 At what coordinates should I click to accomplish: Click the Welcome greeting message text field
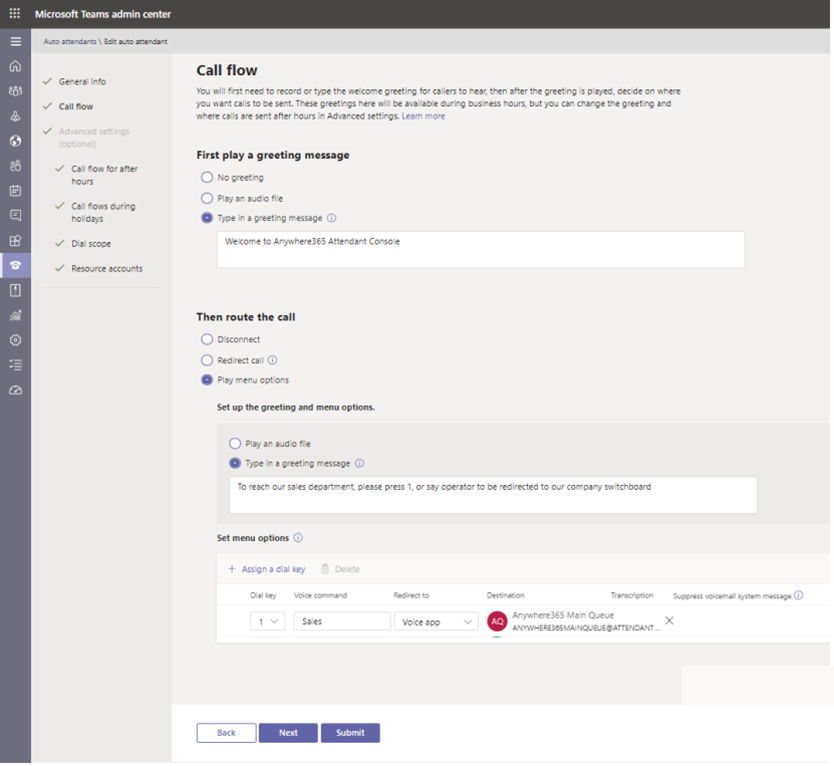[480, 249]
